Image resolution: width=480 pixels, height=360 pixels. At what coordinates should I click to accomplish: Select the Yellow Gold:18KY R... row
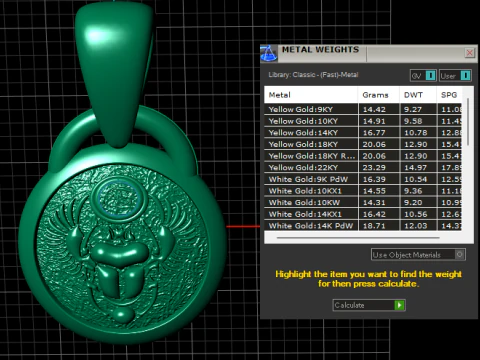[x=363, y=156]
